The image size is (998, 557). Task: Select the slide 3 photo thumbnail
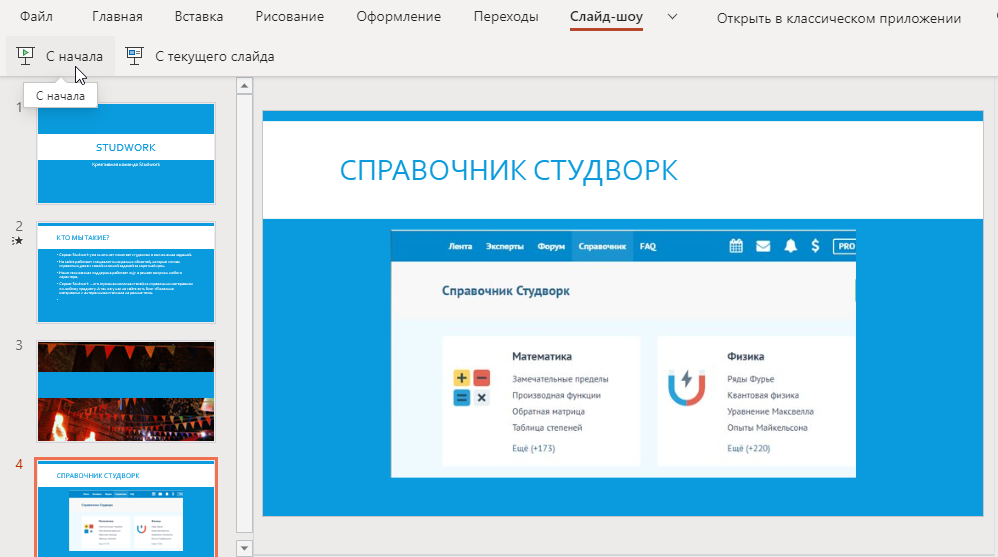[x=126, y=391]
